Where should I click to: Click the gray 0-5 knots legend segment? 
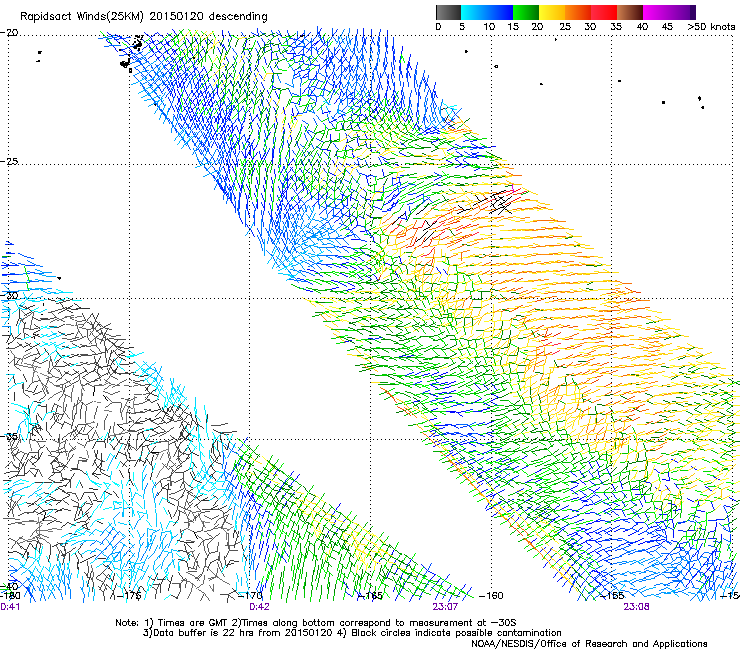(448, 12)
